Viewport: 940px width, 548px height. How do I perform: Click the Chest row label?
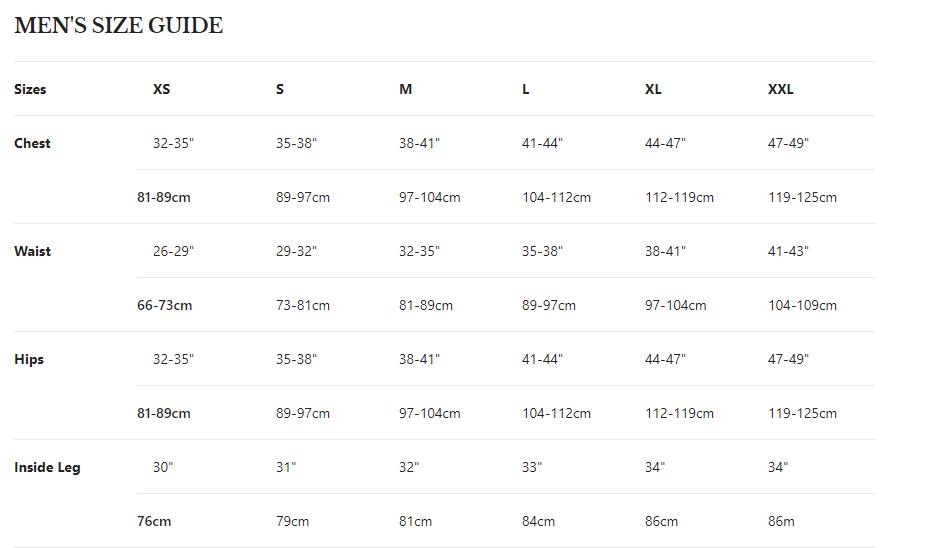[32, 143]
